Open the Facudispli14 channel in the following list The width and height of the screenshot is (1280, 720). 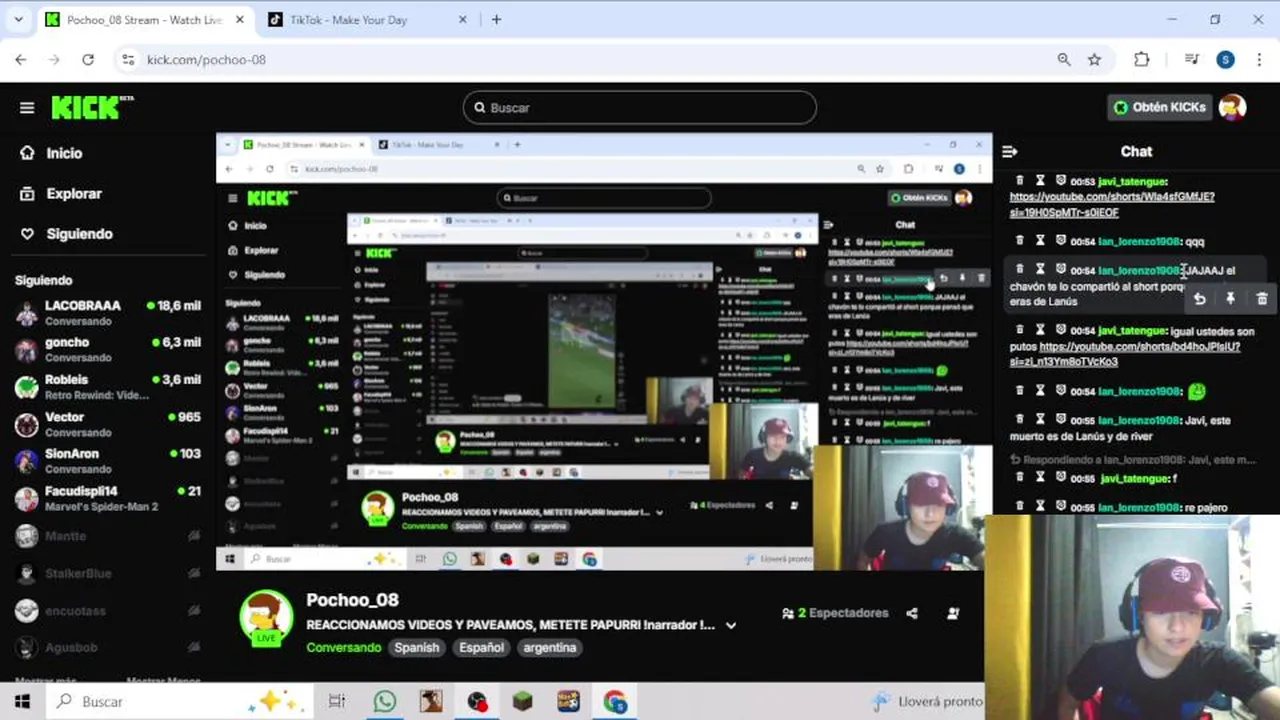tap(108, 497)
